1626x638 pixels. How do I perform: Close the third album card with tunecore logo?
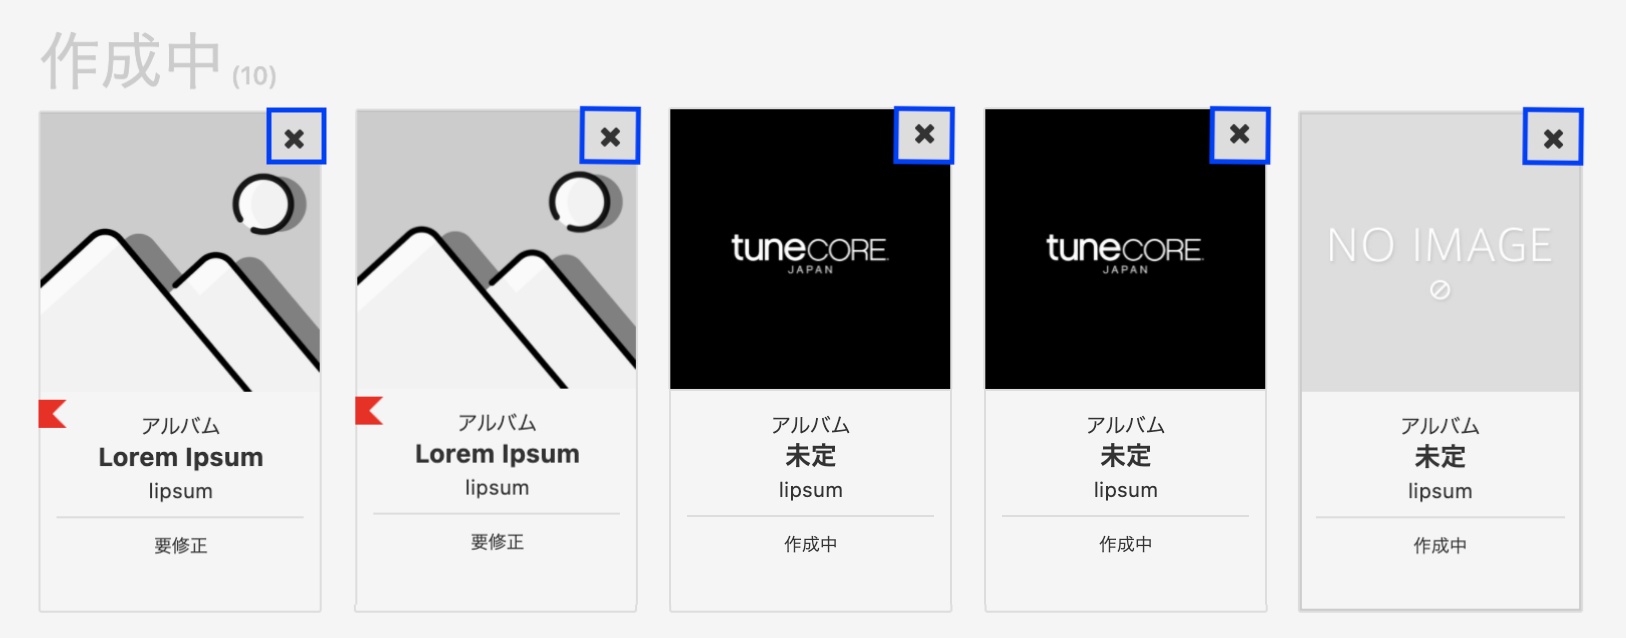(924, 134)
